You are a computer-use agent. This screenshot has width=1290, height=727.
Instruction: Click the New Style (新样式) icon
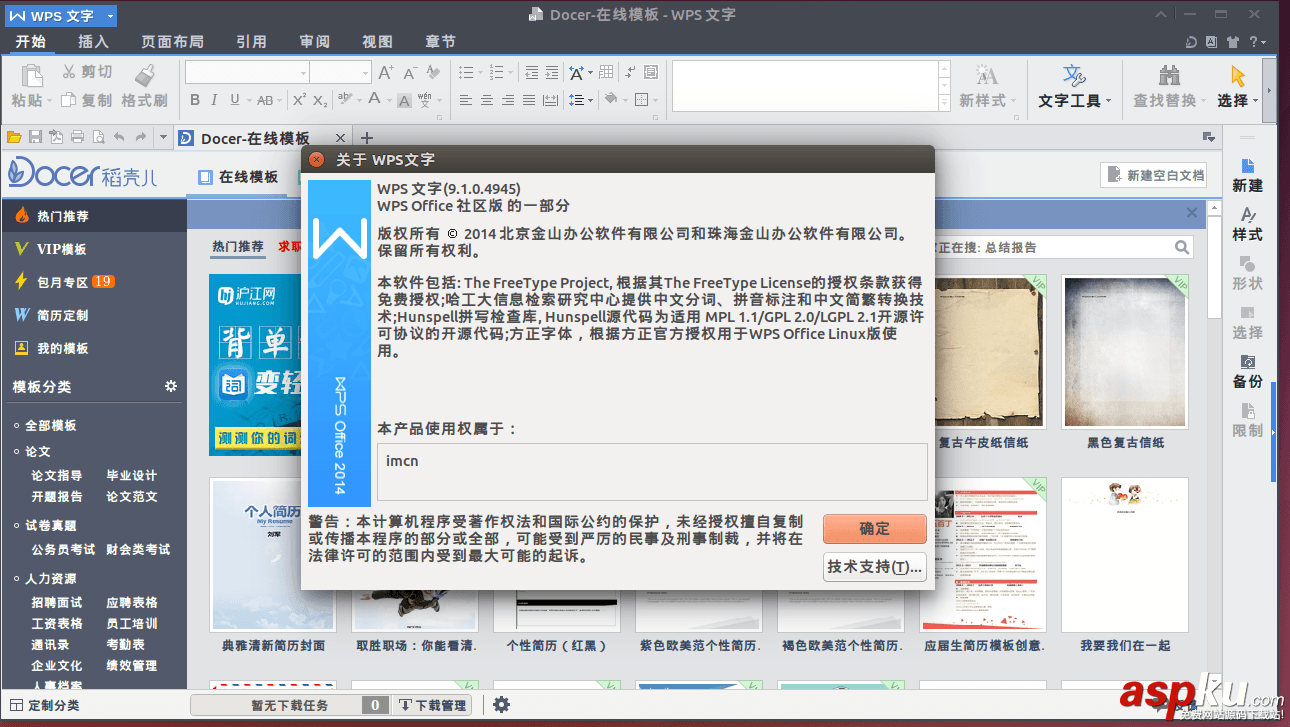(987, 76)
